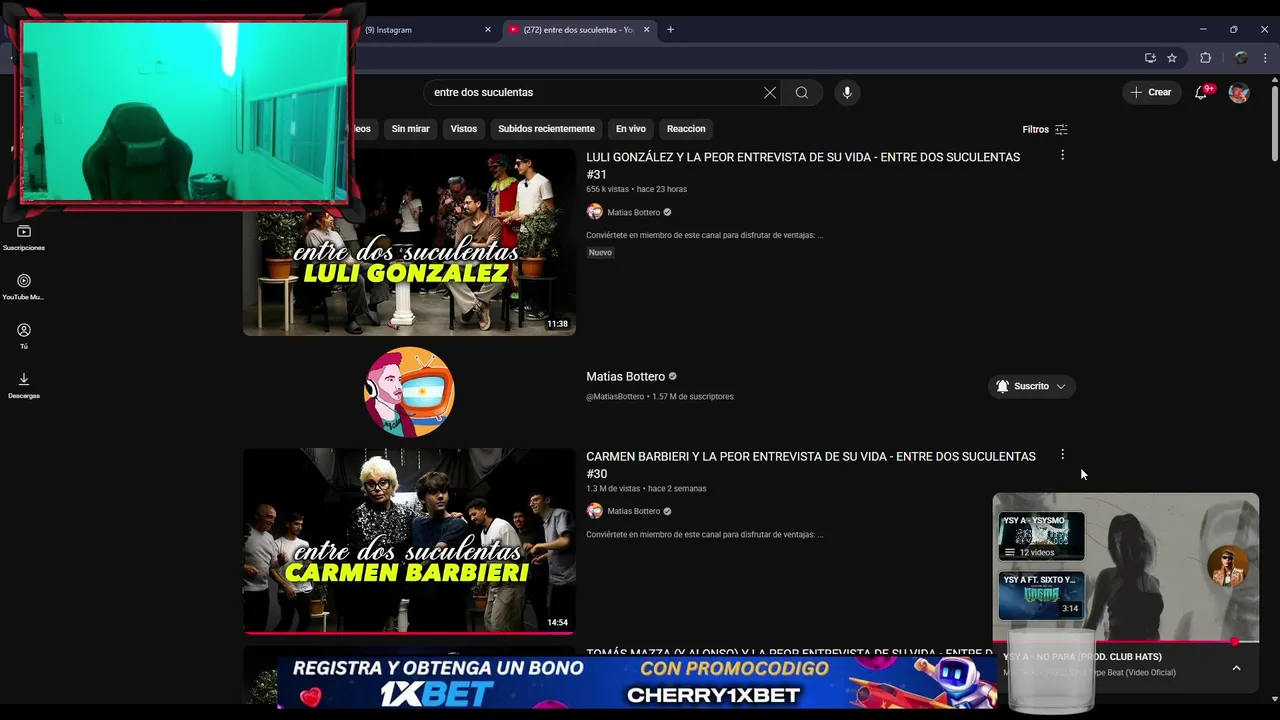Open Matias Bottero channel name link
The image size is (1280, 720).
pos(625,377)
